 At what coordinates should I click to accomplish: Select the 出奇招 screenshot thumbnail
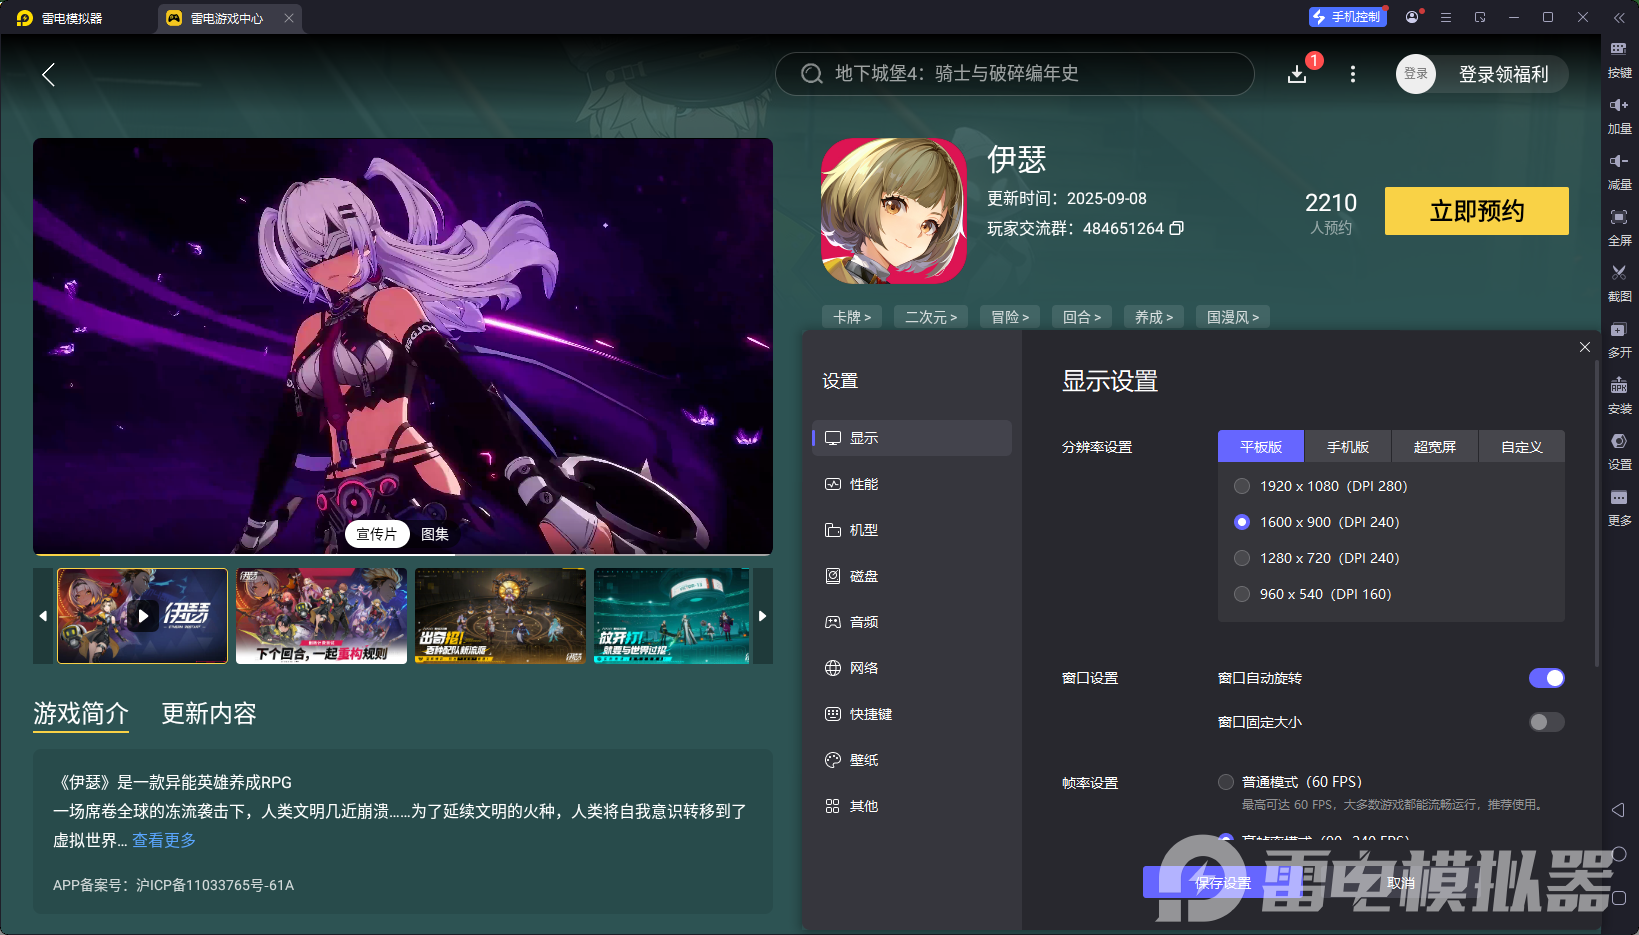pyautogui.click(x=500, y=616)
